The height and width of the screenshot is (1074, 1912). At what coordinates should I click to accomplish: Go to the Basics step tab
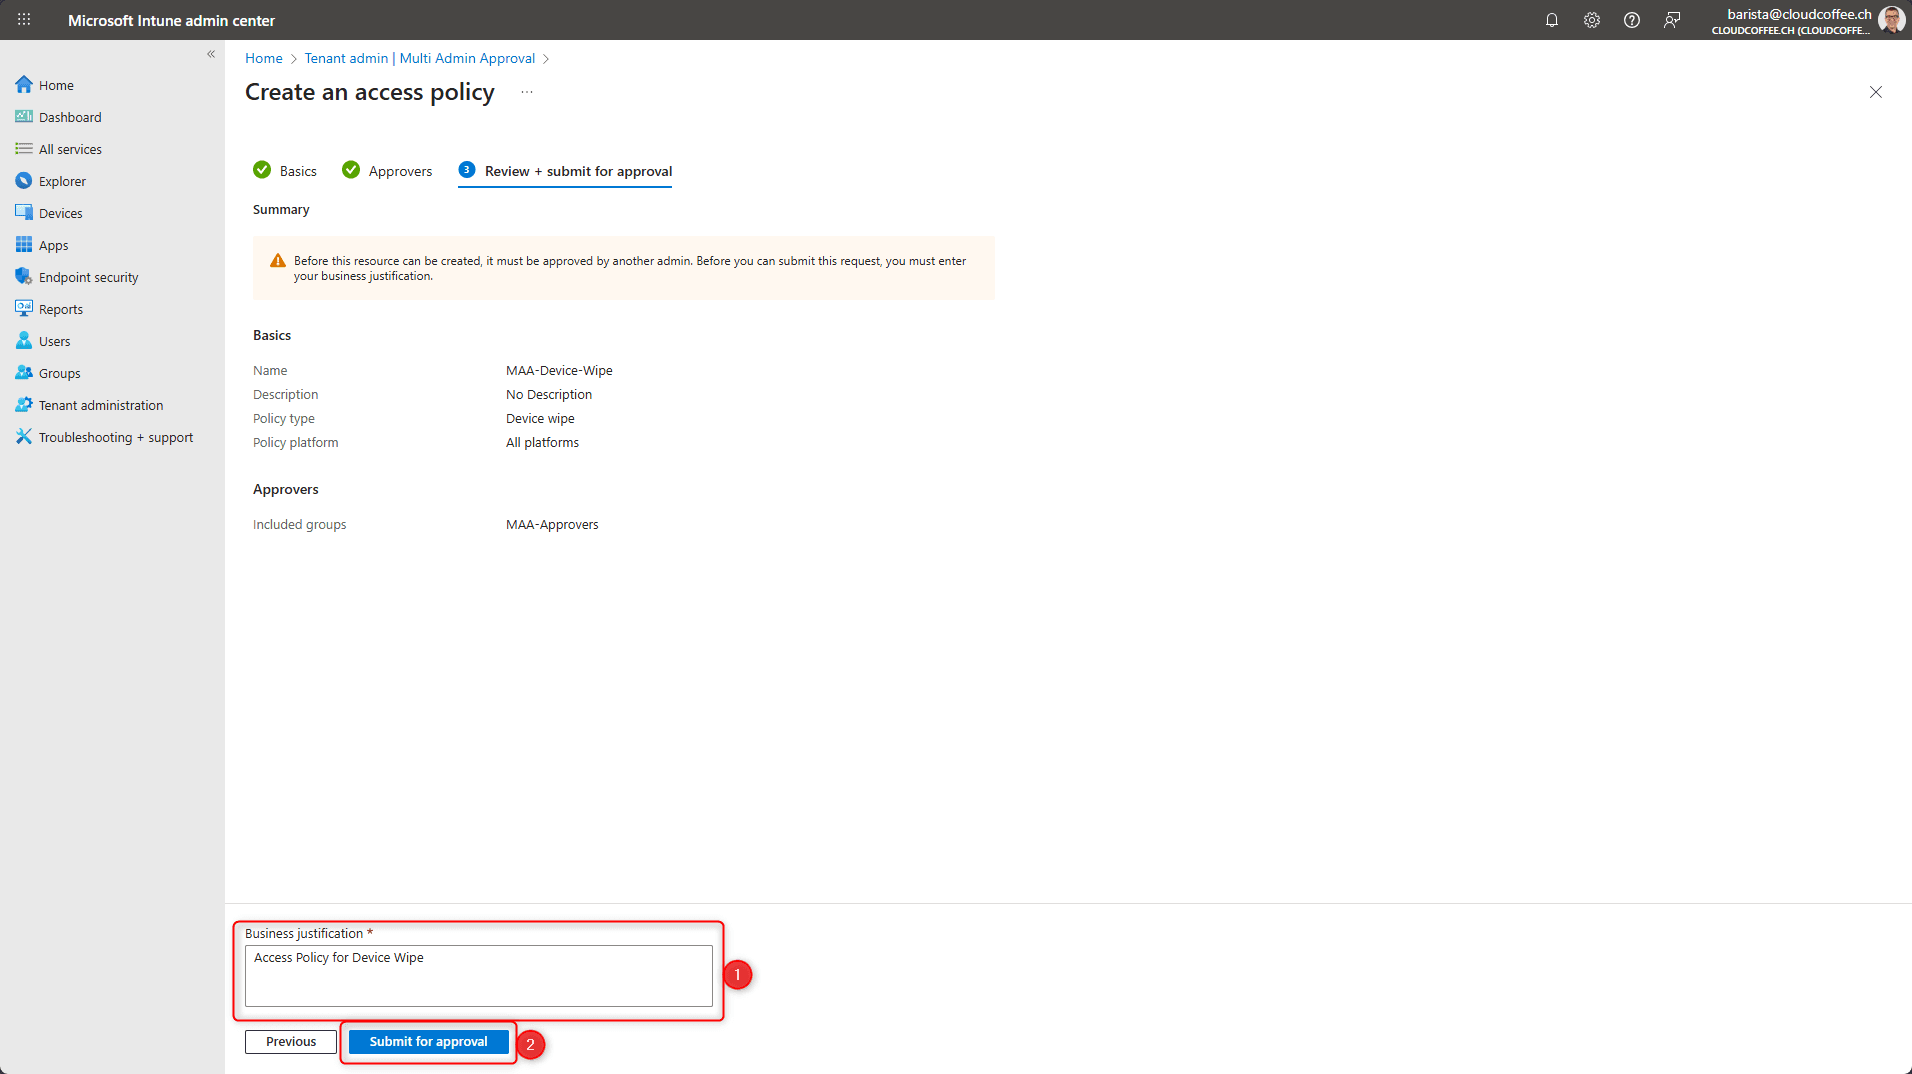(x=285, y=171)
